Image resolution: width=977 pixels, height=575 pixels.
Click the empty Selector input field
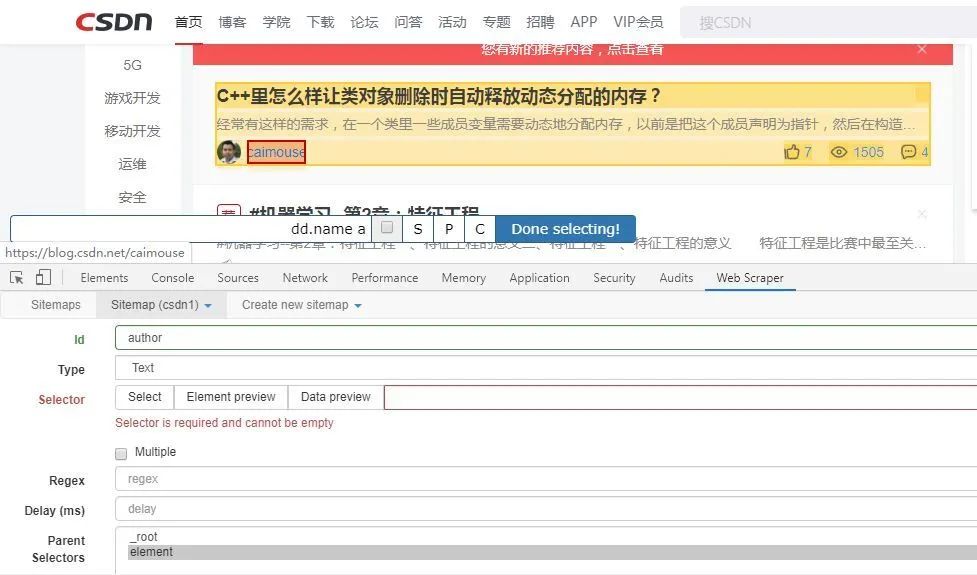click(680, 397)
